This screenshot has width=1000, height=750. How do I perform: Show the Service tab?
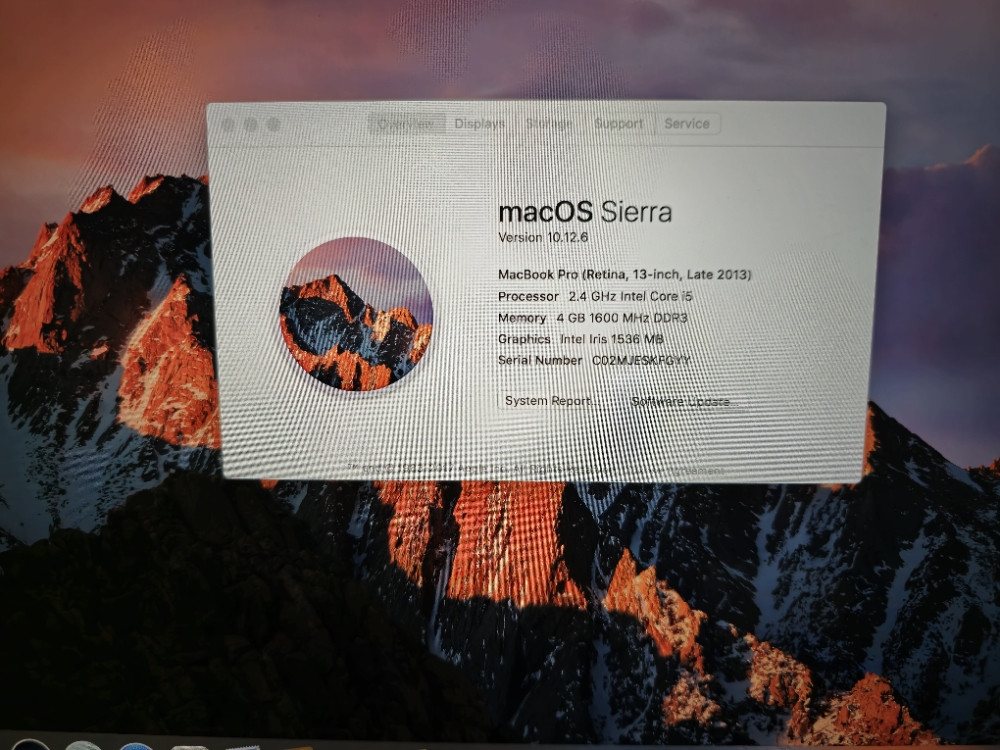[x=687, y=124]
